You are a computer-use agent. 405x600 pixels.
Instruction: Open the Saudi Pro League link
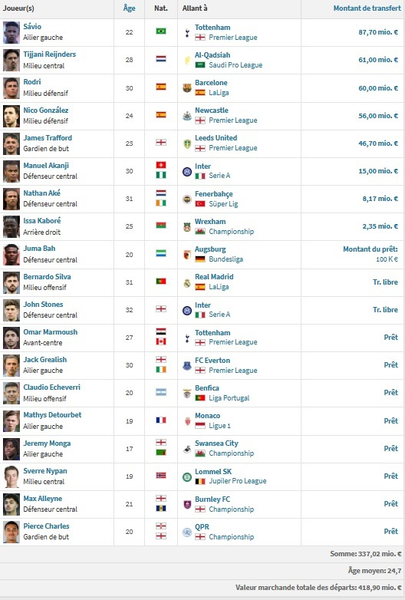235,65
